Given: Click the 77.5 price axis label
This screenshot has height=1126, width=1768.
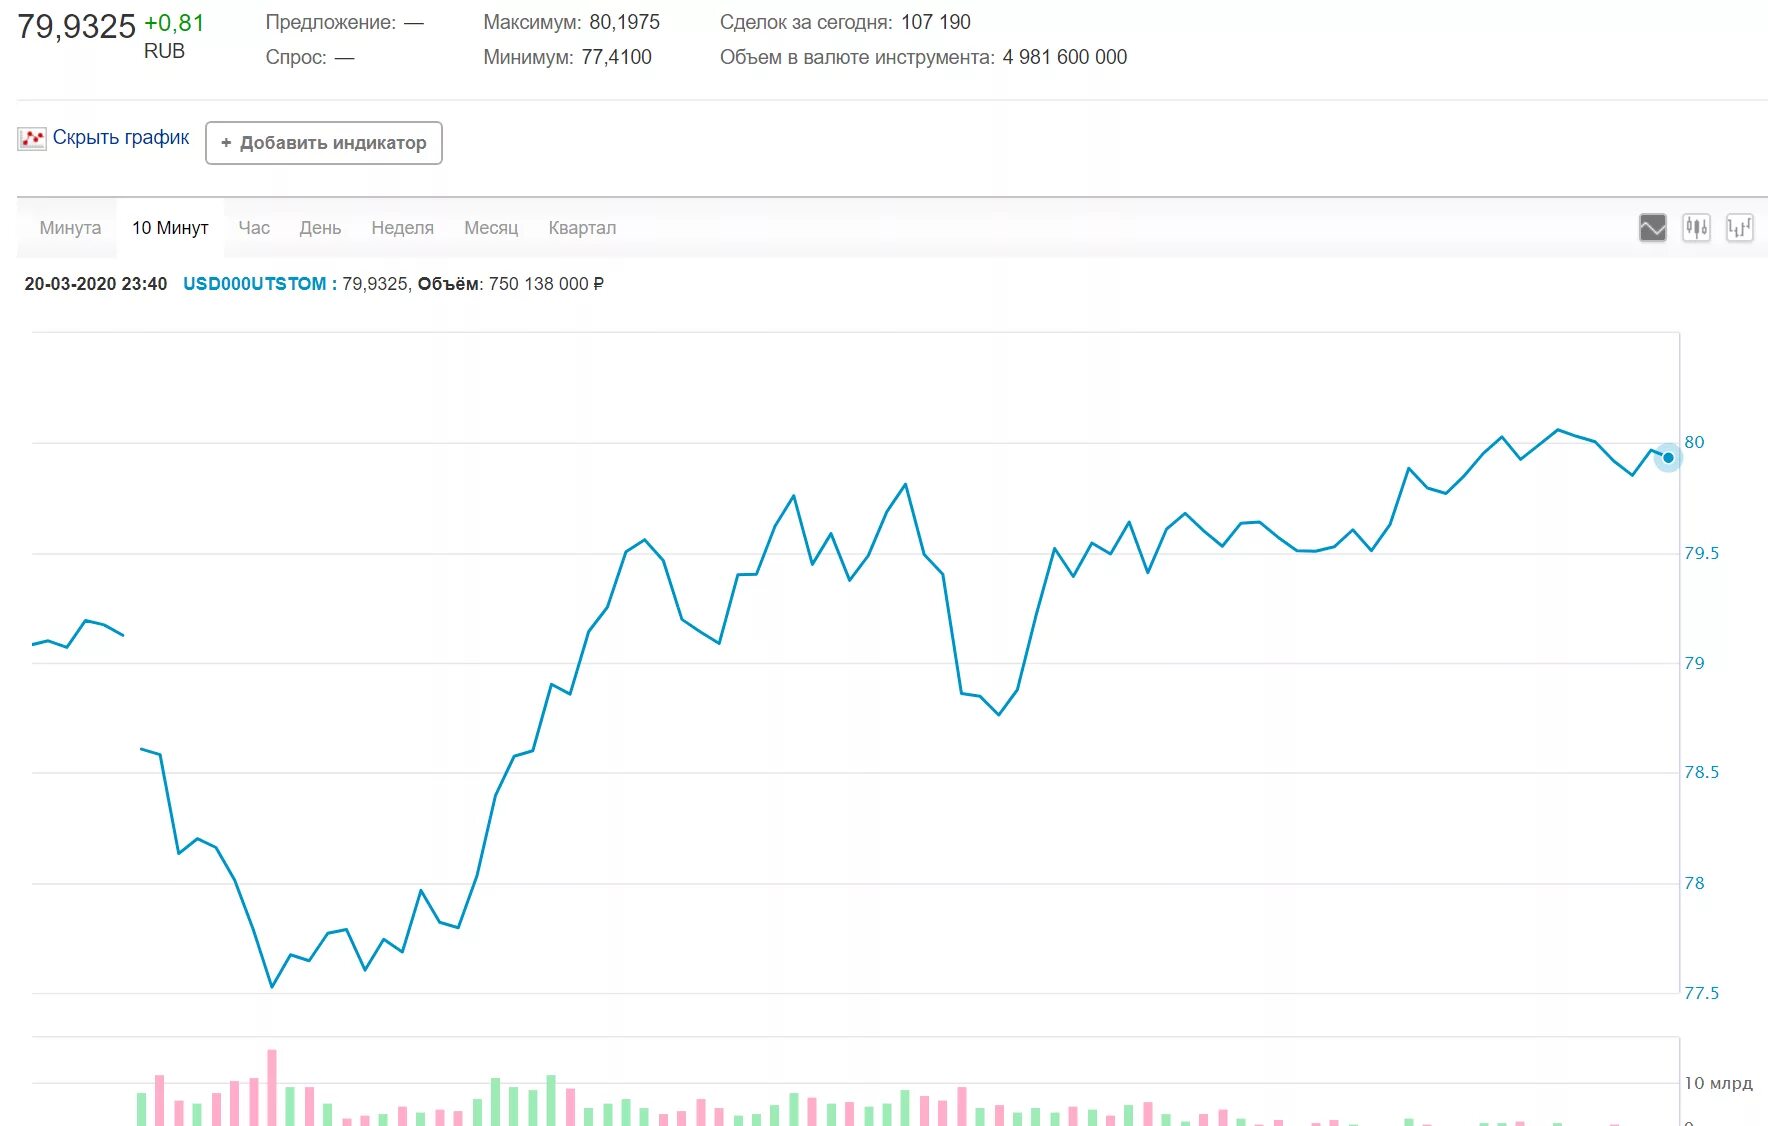Looking at the screenshot, I should [x=1701, y=993].
